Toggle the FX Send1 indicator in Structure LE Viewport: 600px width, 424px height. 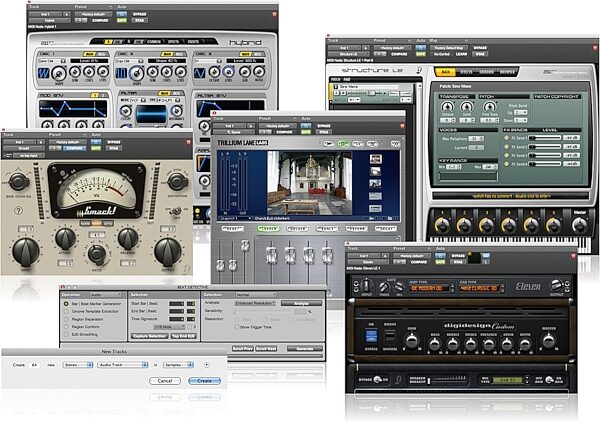(x=507, y=138)
